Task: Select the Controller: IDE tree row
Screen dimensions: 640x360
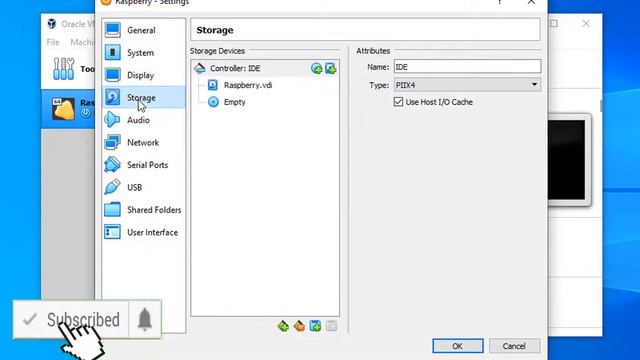Action: pos(265,68)
